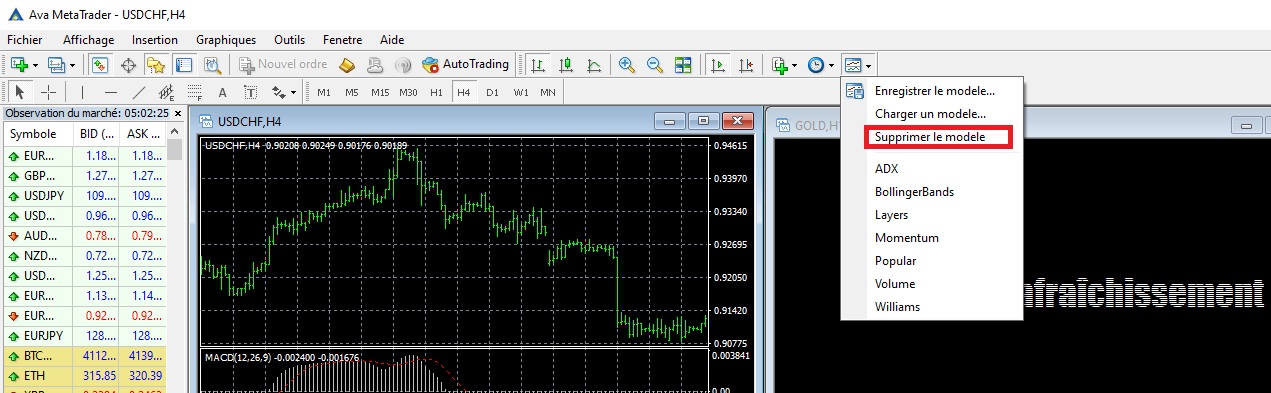This screenshot has height=393, width=1271.
Task: Toggle chart shift from right border
Action: pos(745,65)
